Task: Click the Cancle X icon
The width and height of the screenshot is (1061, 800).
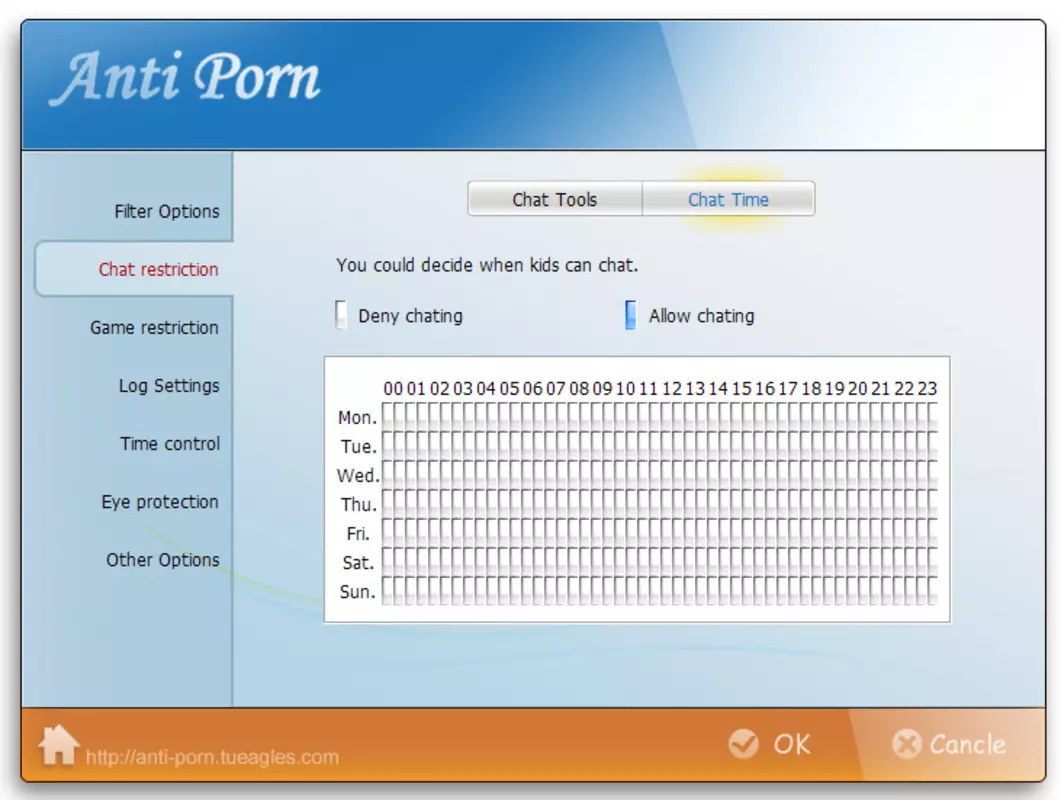Action: pos(906,744)
